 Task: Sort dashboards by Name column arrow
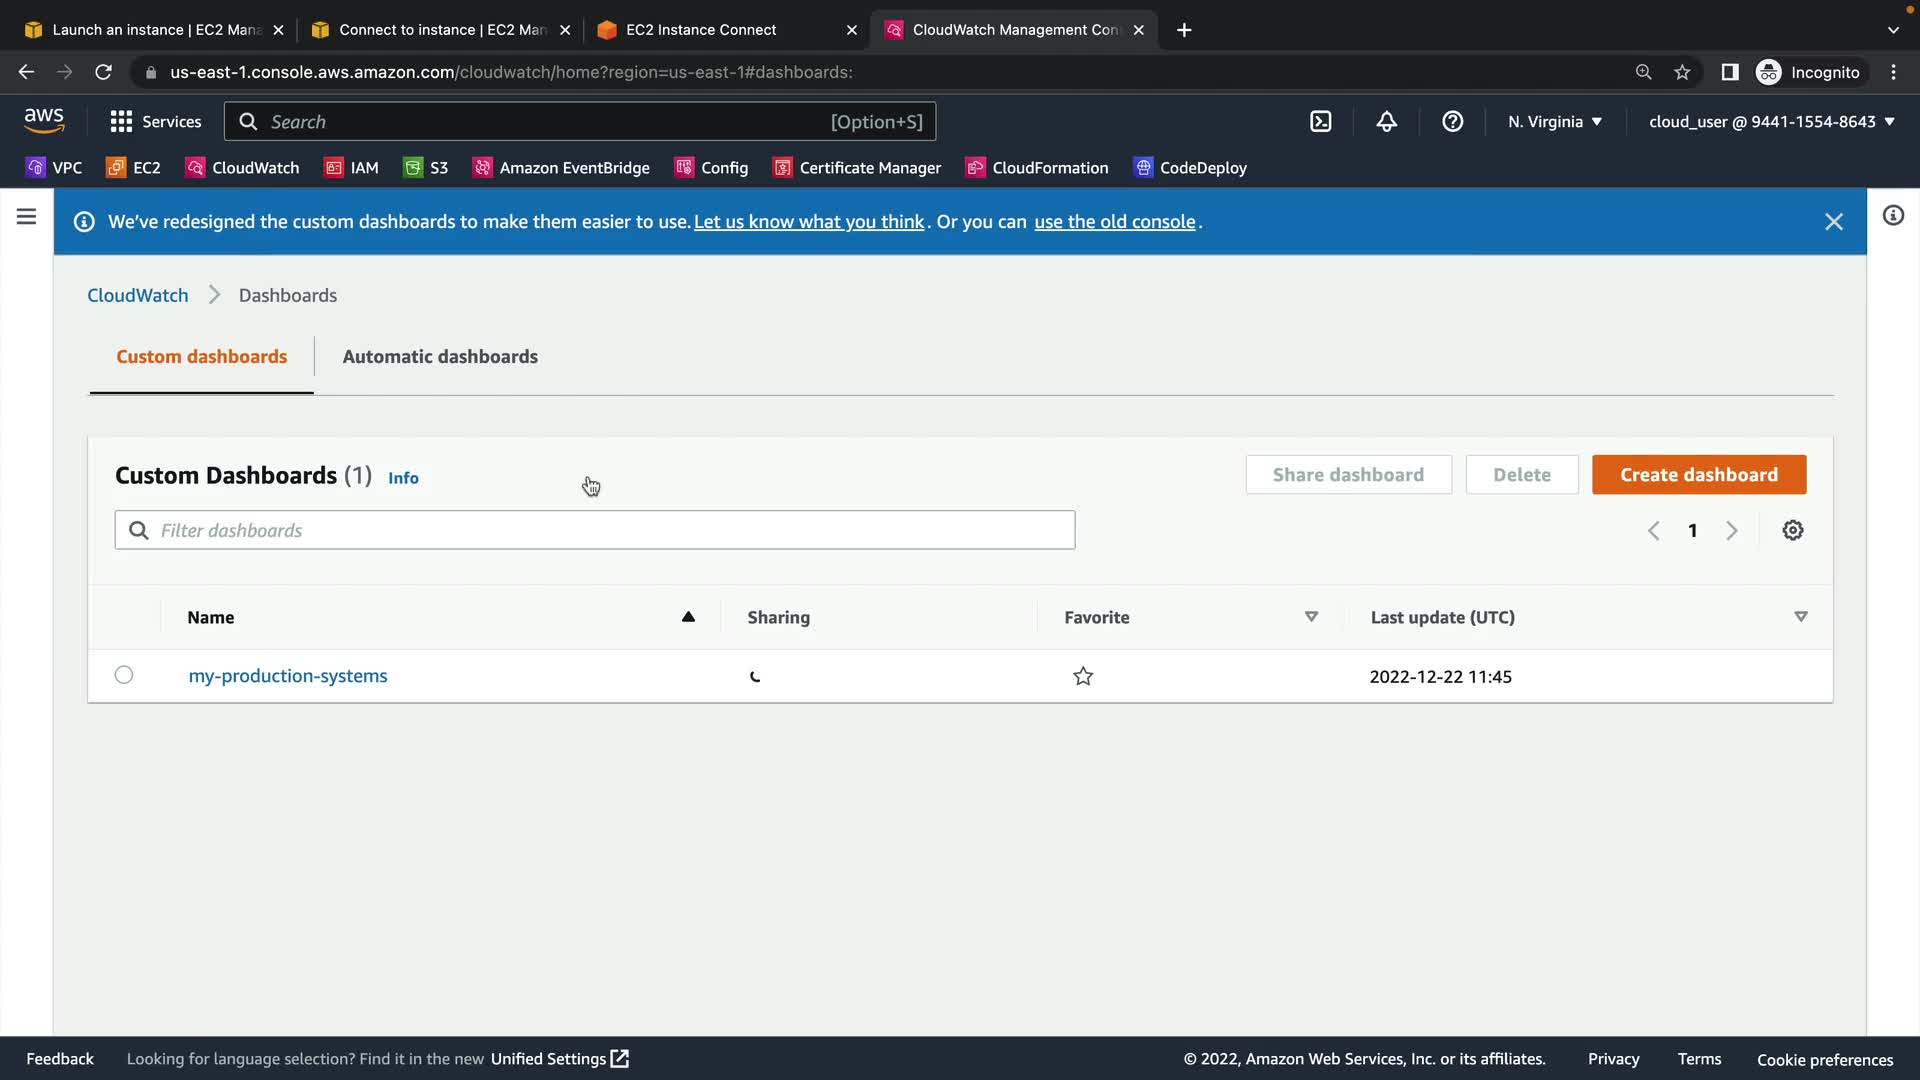click(688, 617)
